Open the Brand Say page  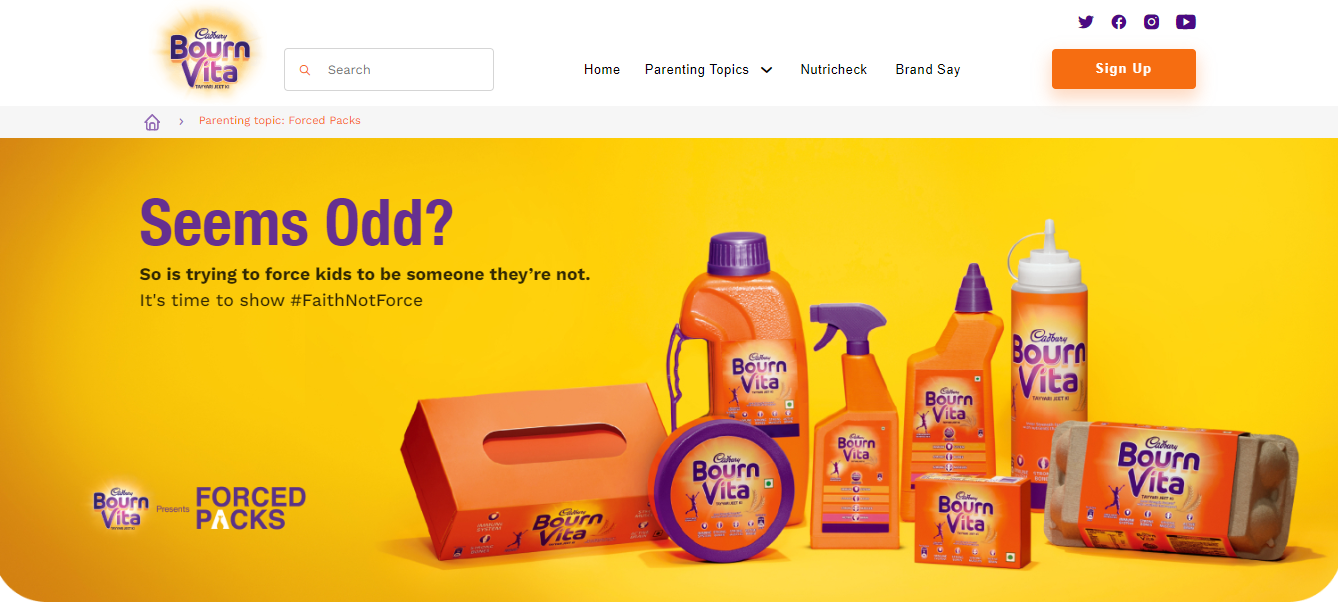pos(928,70)
